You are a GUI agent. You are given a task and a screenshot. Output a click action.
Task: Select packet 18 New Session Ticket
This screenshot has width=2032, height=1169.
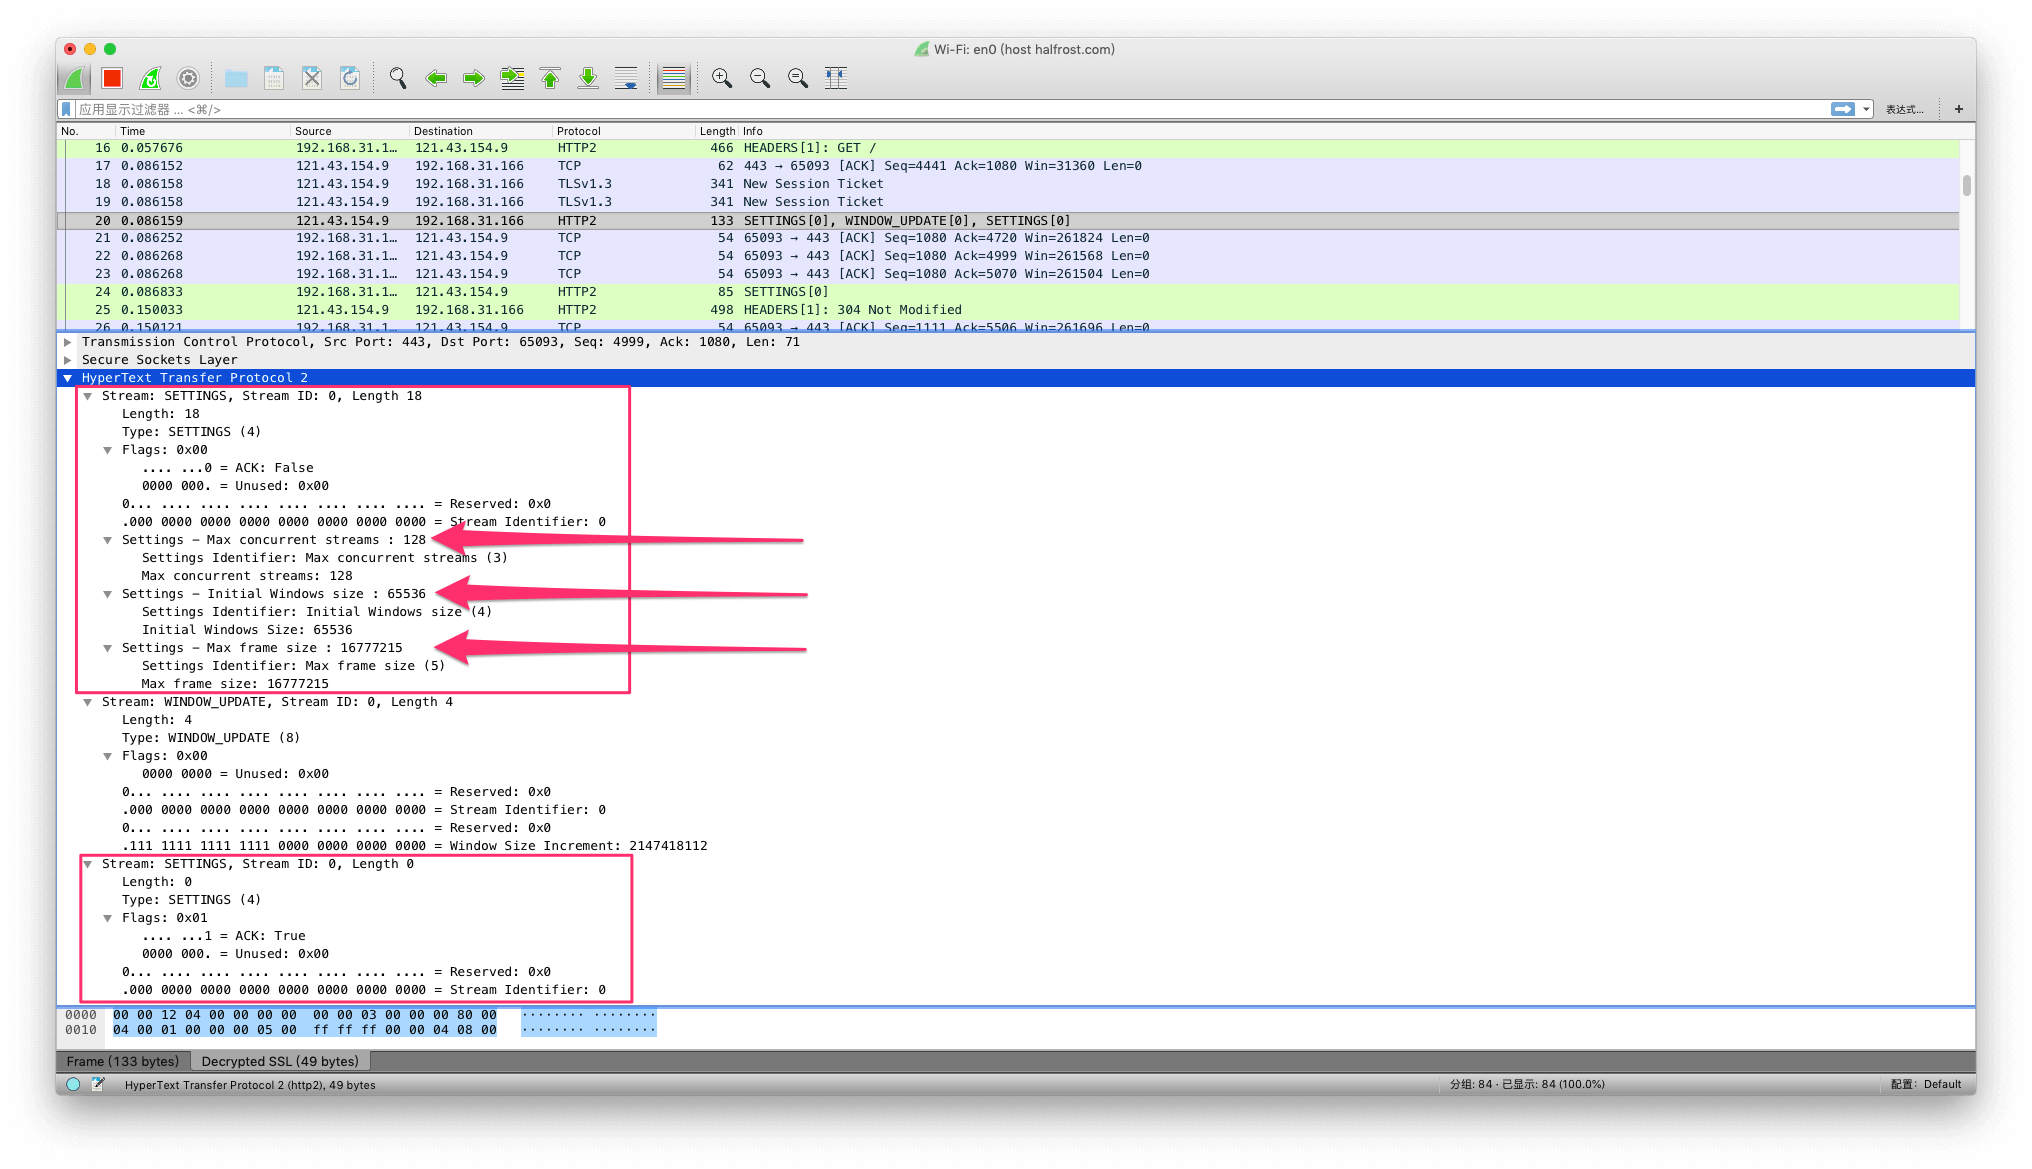click(1008, 184)
